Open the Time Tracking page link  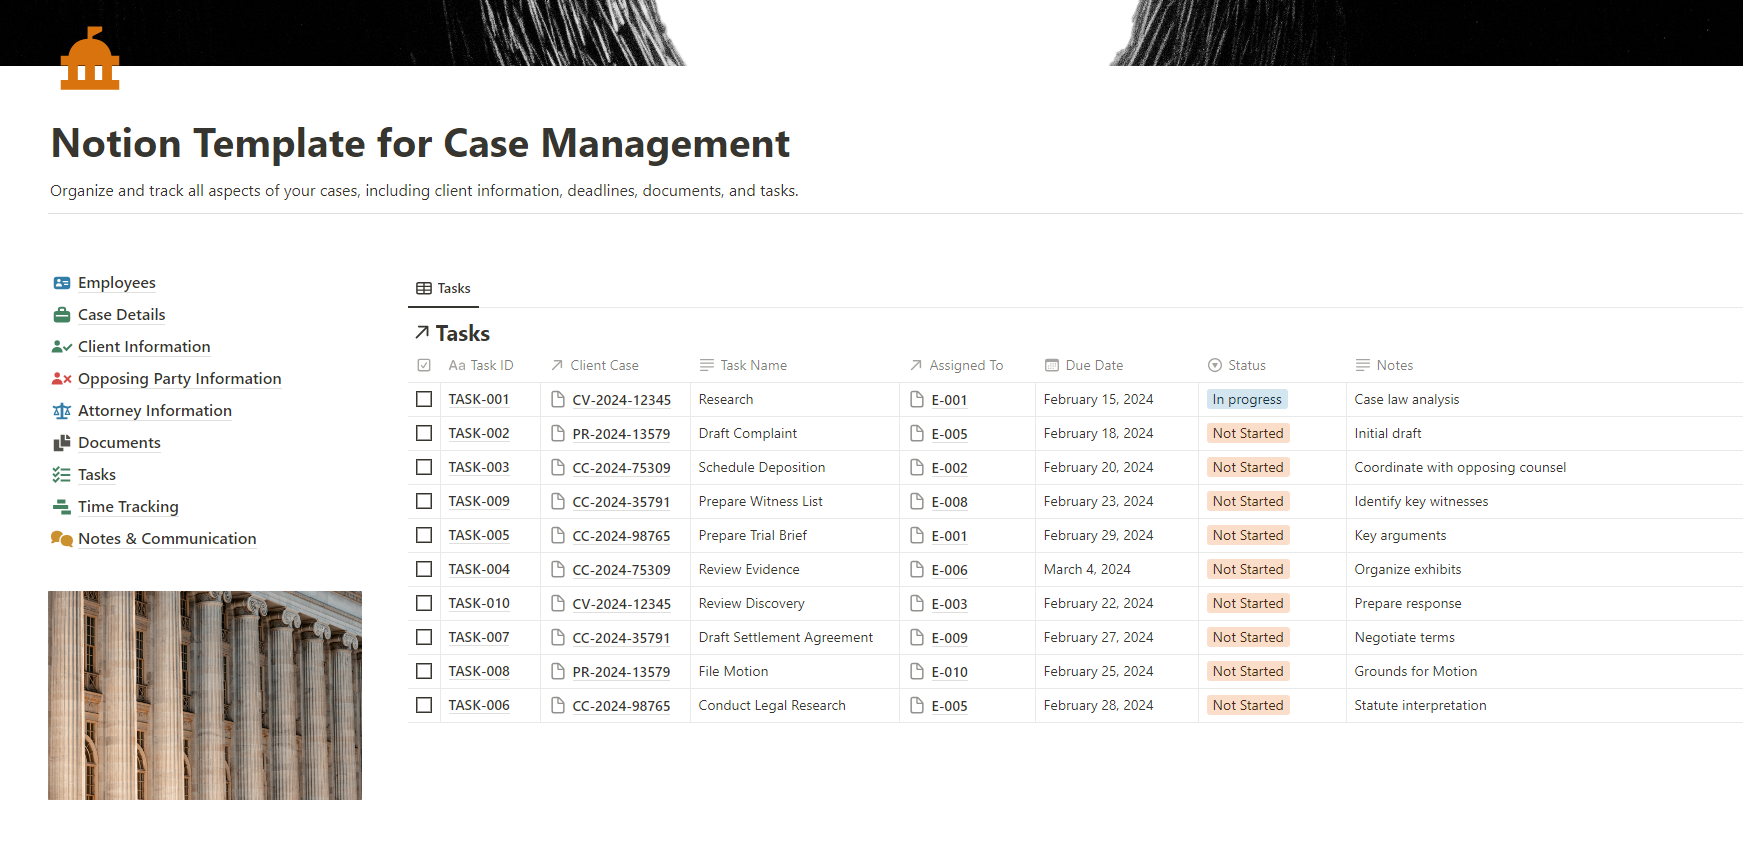pyautogui.click(x=128, y=507)
